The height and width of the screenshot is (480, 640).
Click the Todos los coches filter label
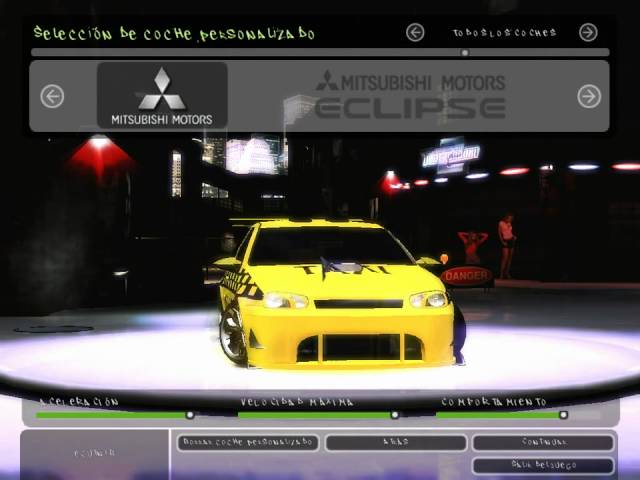(504, 33)
